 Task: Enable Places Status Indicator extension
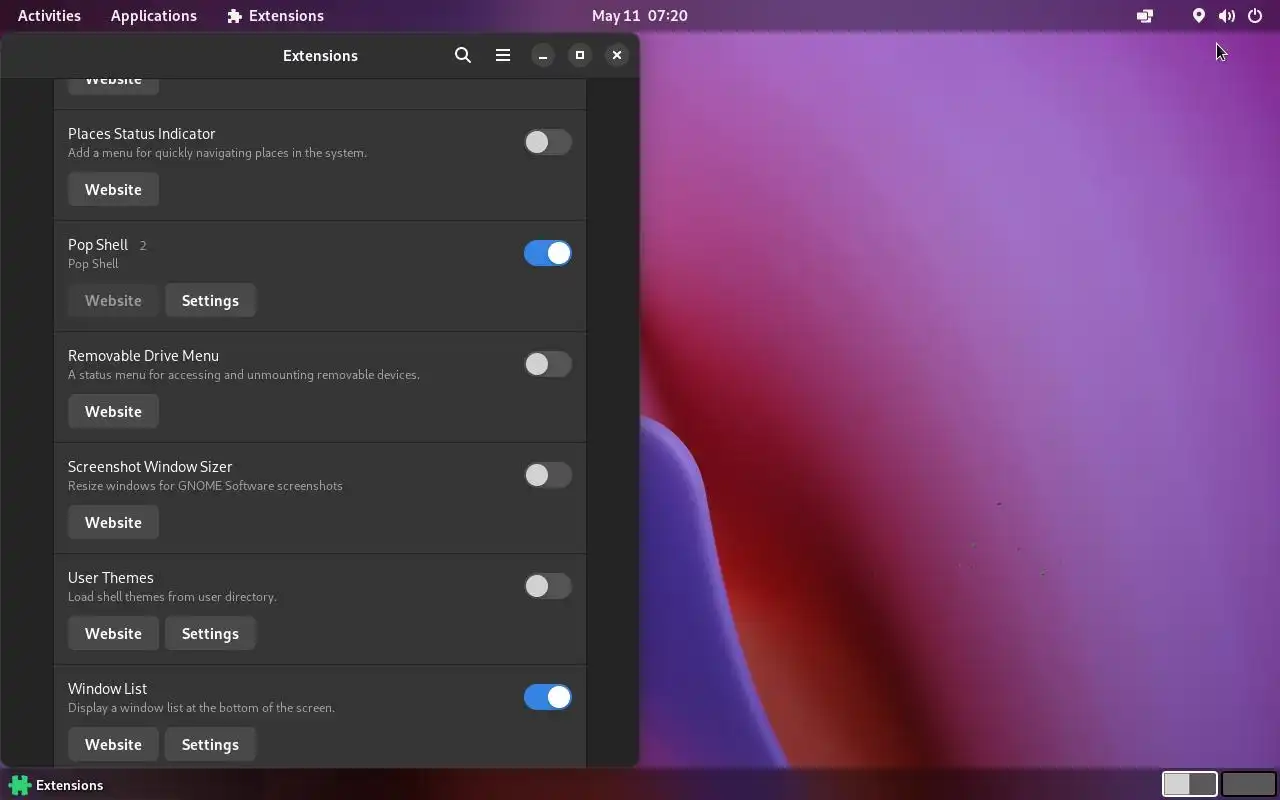coord(548,142)
